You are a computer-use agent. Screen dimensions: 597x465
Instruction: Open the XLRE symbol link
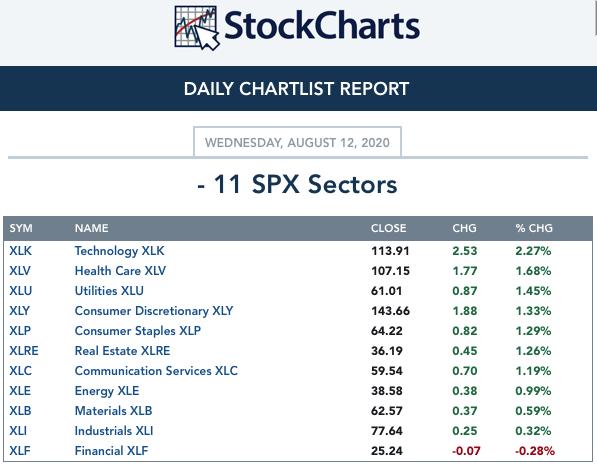click(x=24, y=351)
